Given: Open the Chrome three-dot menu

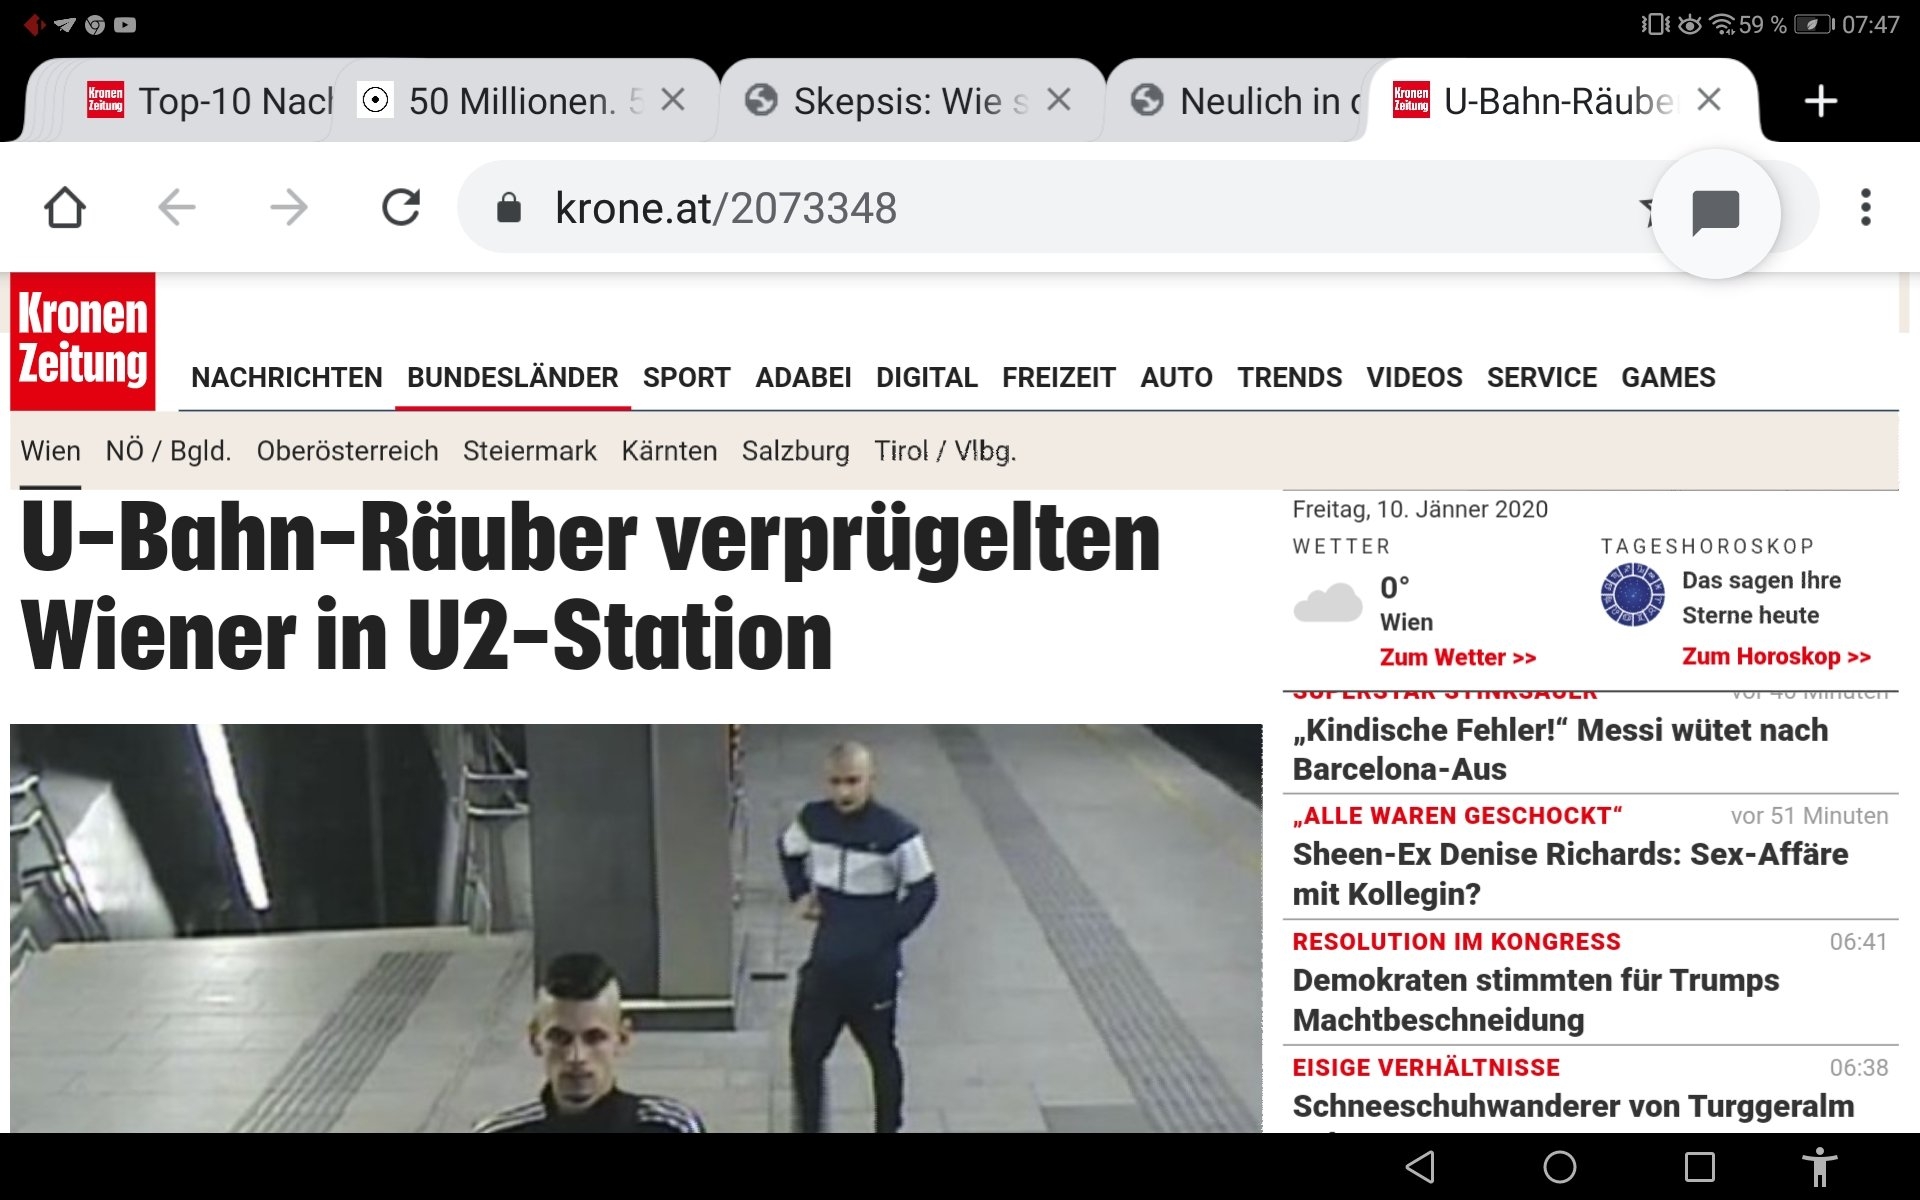Looking at the screenshot, I should (x=1865, y=208).
